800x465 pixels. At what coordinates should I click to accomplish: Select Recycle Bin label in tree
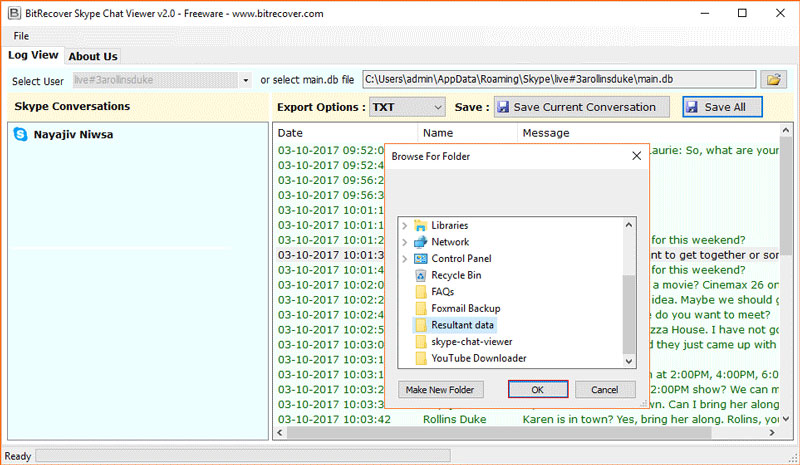[x=456, y=275]
